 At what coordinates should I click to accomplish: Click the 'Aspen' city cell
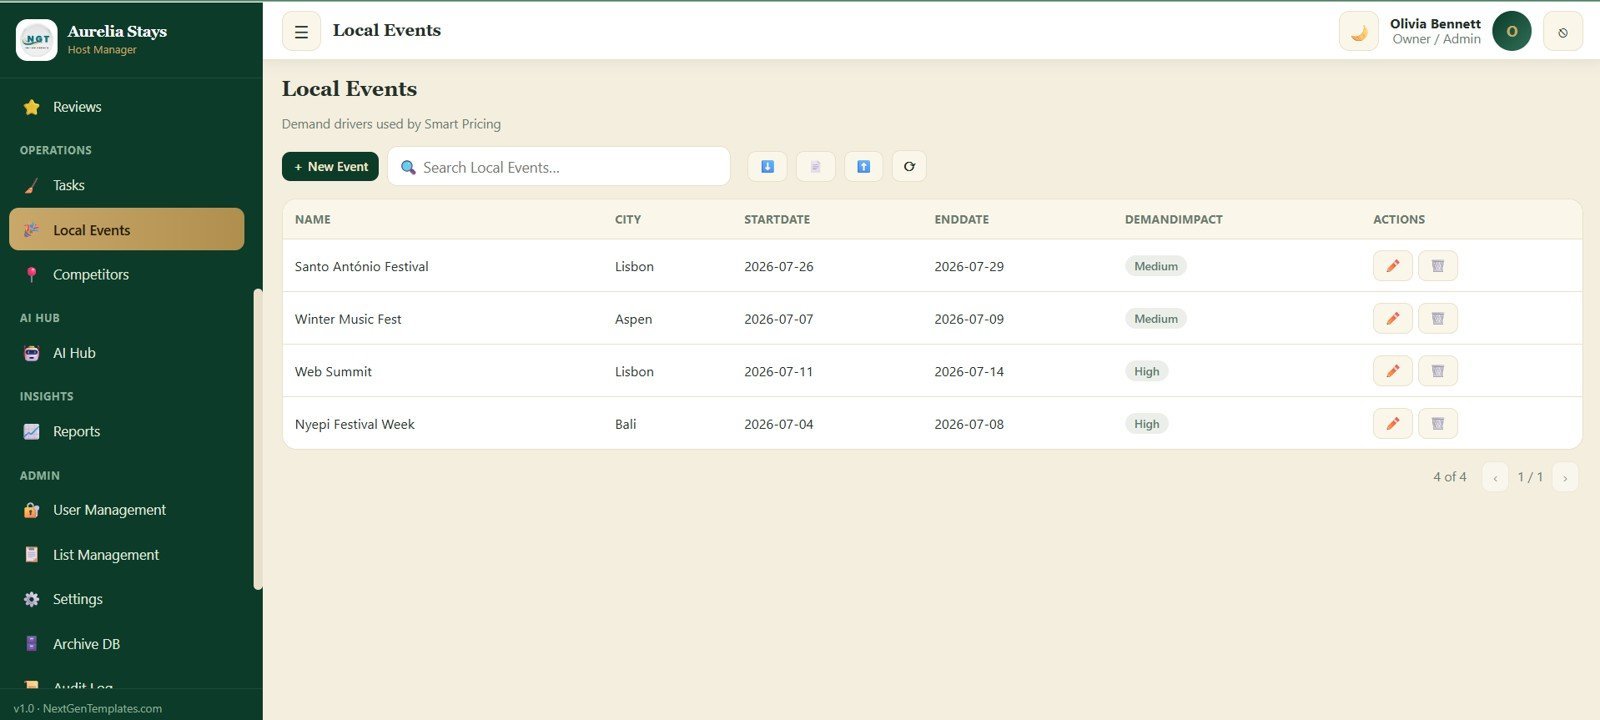point(633,319)
